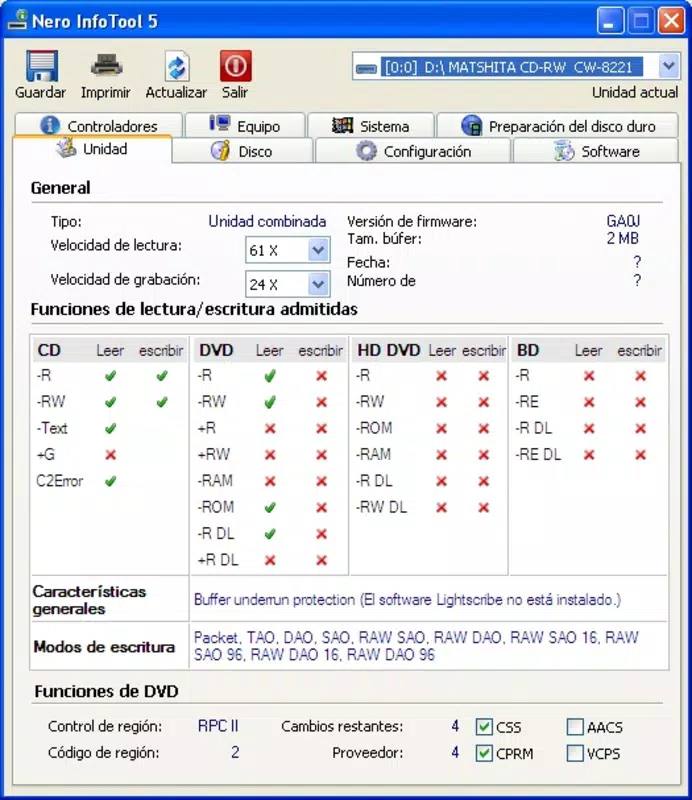Switch to the Software tab label

click(610, 152)
